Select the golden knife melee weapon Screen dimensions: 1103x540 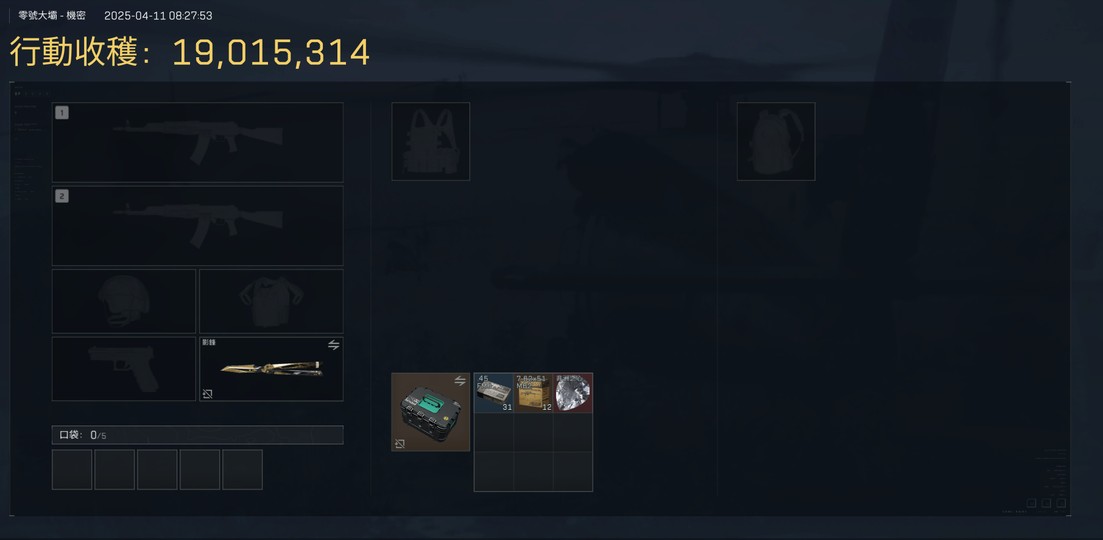272,369
